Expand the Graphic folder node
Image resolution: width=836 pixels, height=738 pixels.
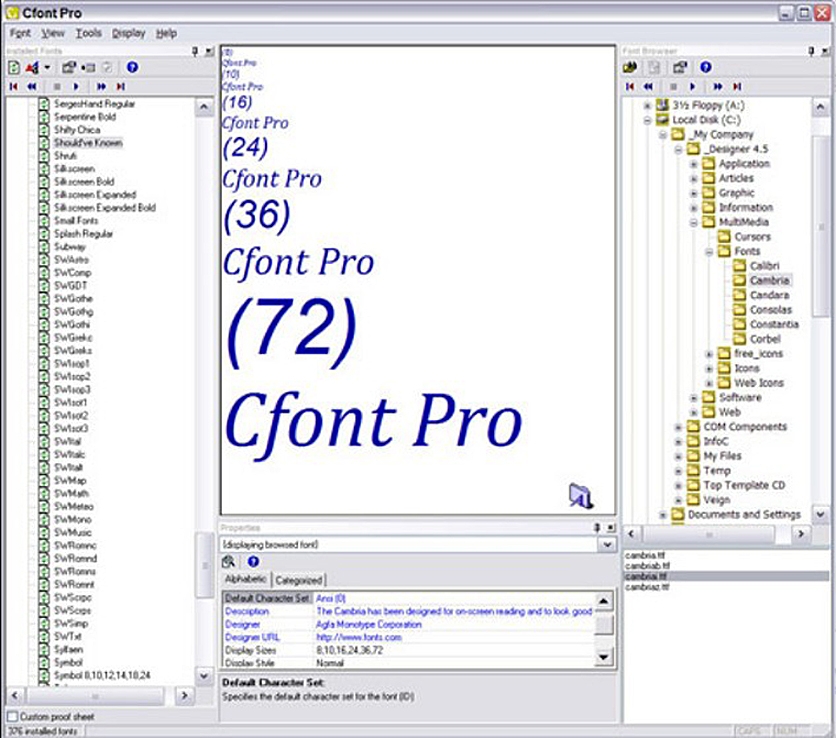click(694, 193)
